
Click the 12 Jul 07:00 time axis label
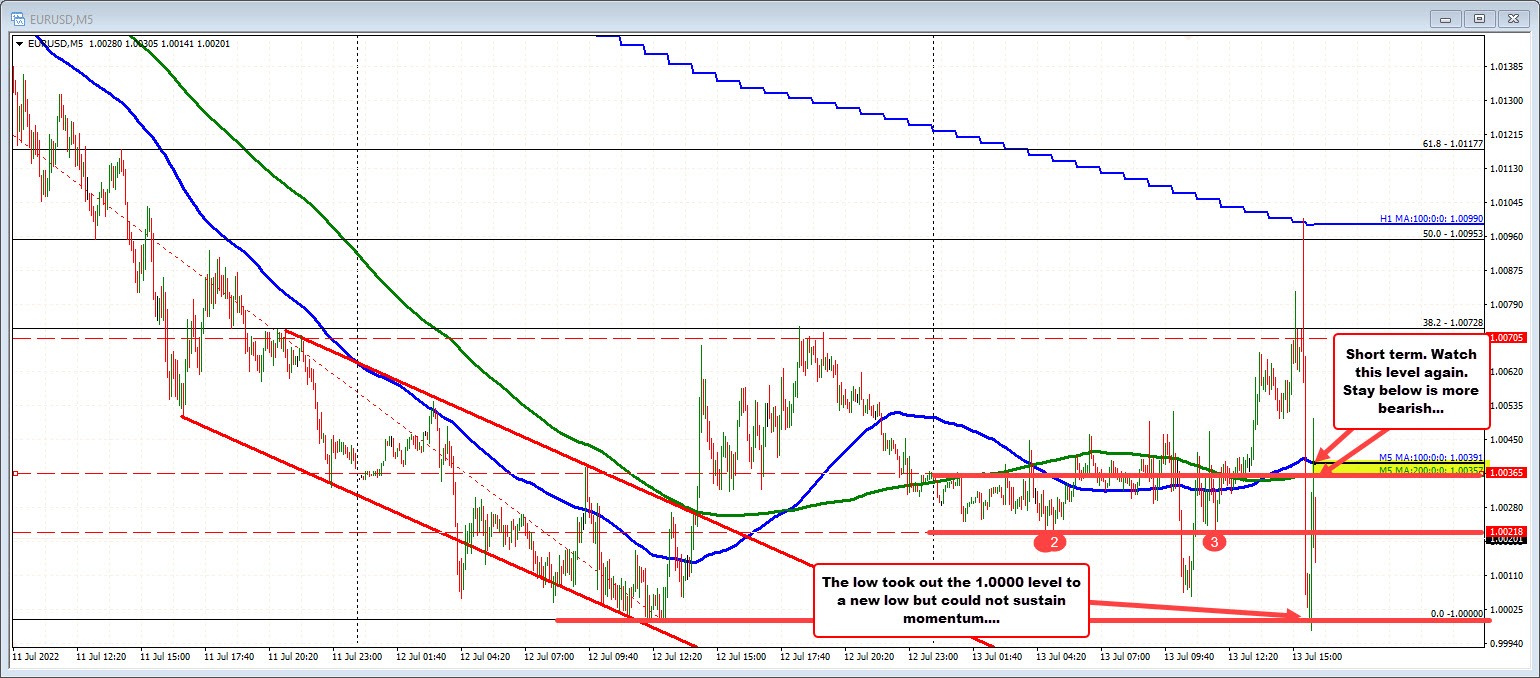tap(549, 657)
